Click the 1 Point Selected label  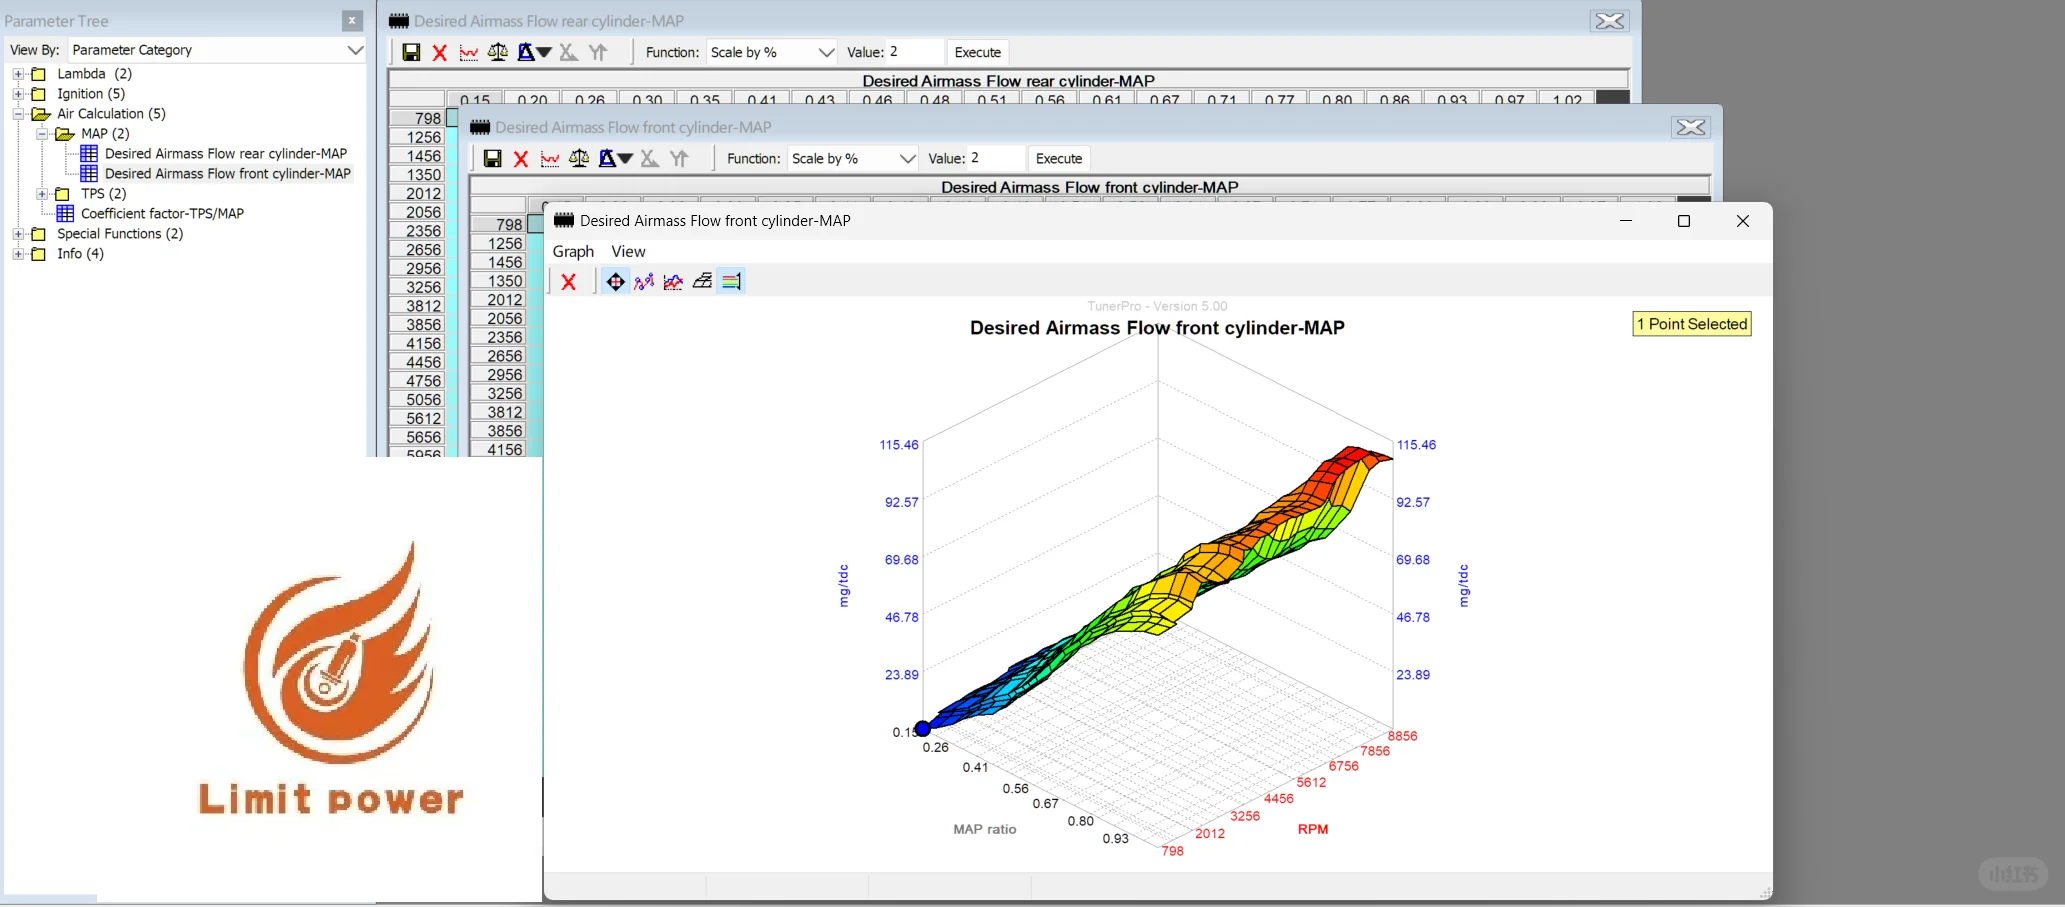(x=1692, y=324)
